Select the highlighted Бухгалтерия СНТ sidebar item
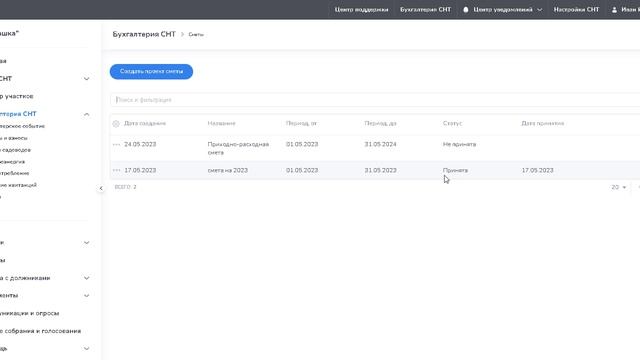 [18, 114]
